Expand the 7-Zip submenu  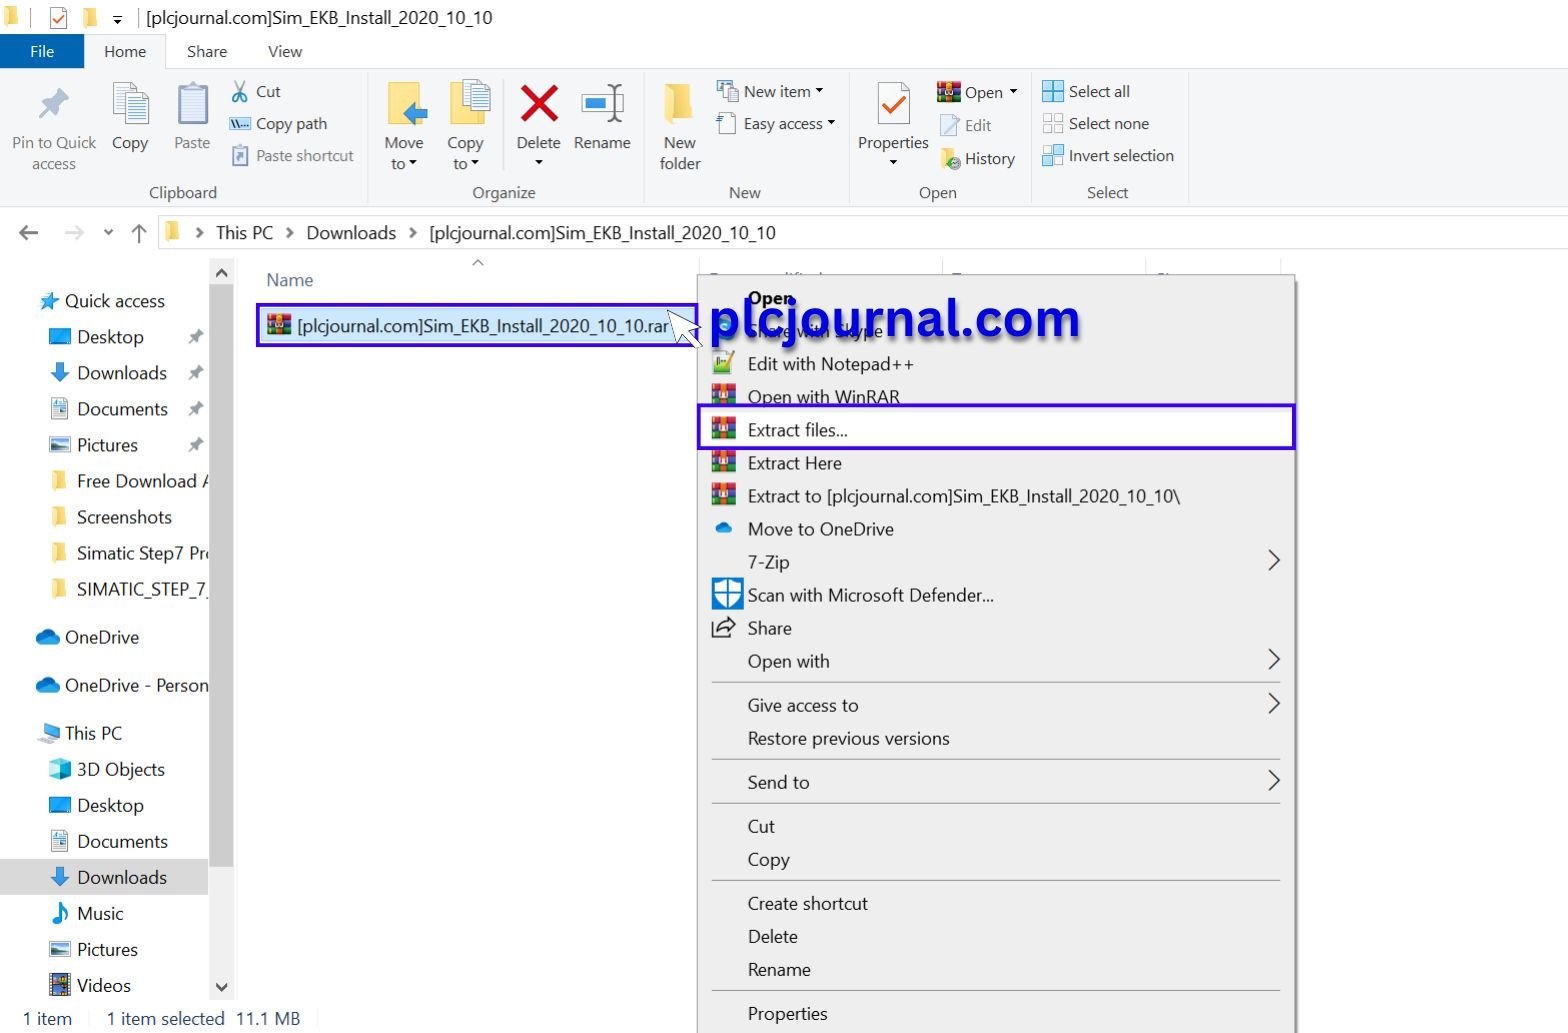pyautogui.click(x=995, y=562)
